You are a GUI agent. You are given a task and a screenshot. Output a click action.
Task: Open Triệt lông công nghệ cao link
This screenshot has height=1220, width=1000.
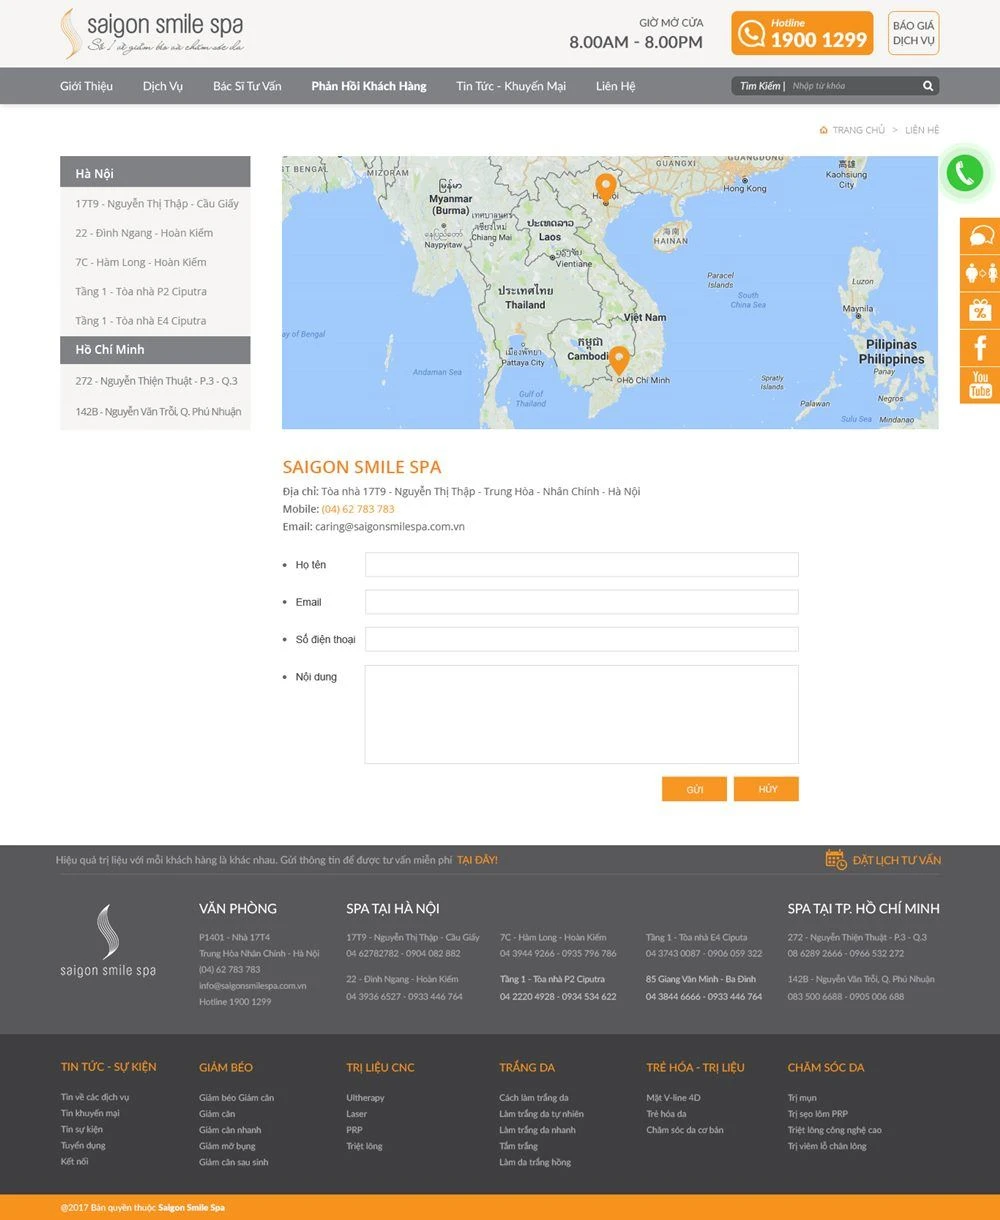[835, 1130]
